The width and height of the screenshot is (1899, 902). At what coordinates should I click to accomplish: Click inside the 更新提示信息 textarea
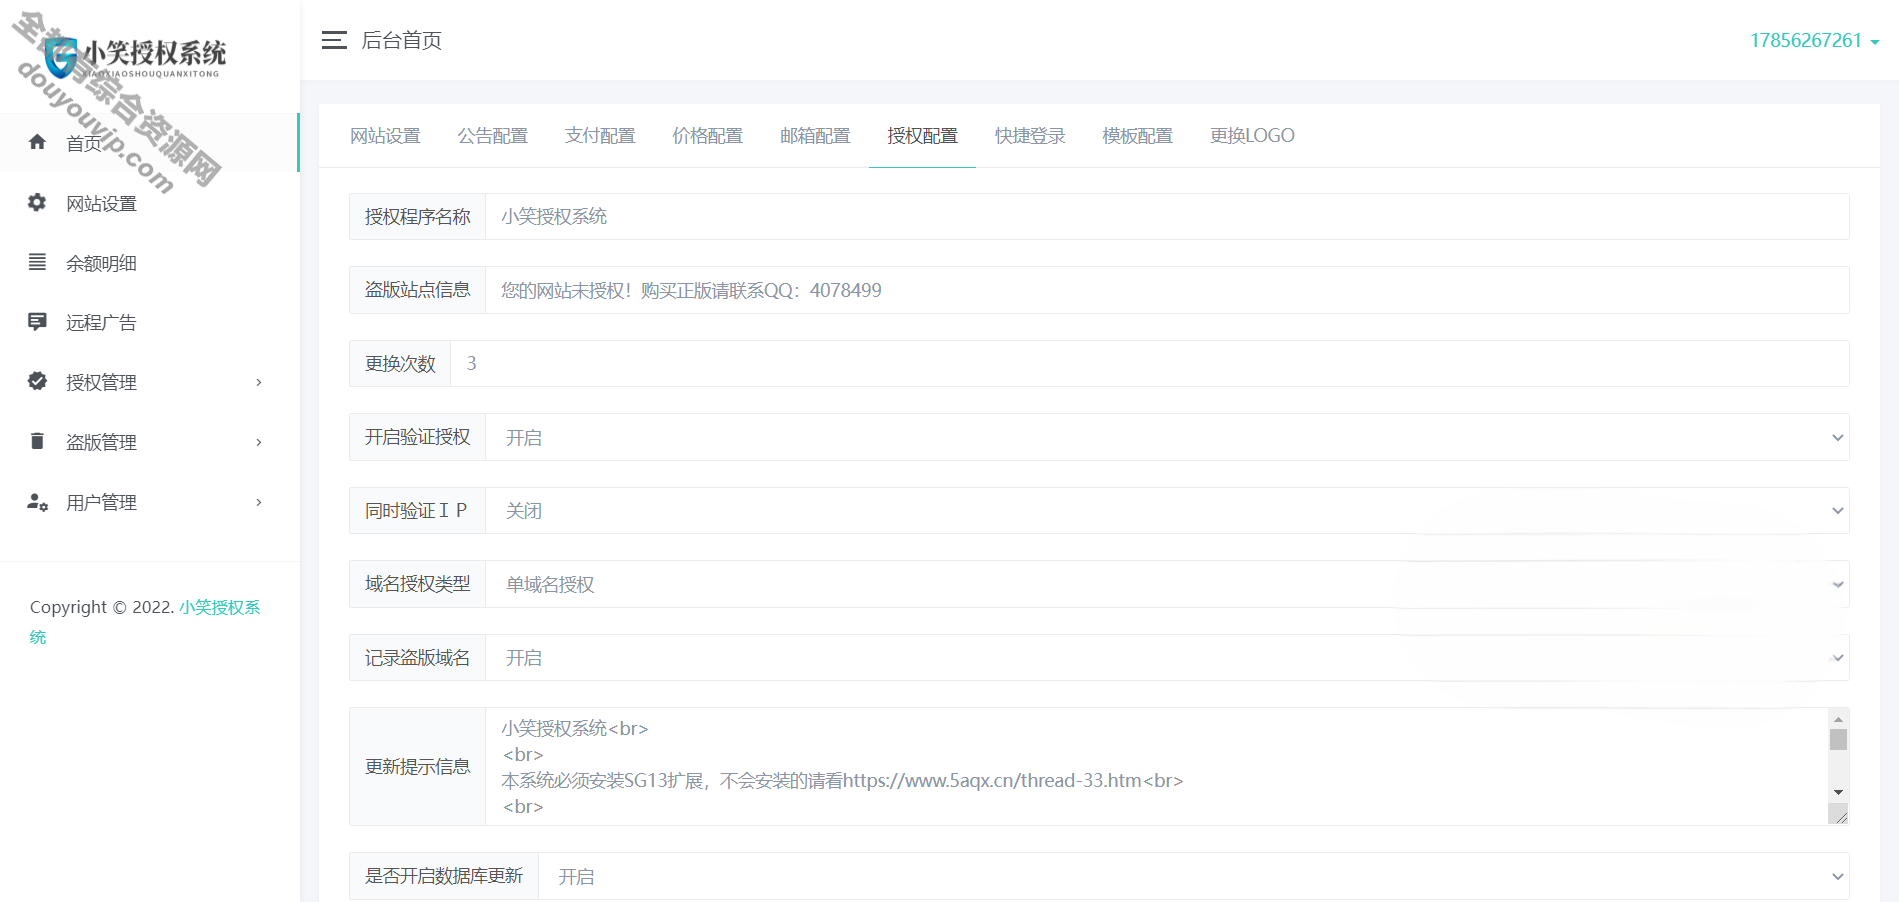pos(1157,766)
